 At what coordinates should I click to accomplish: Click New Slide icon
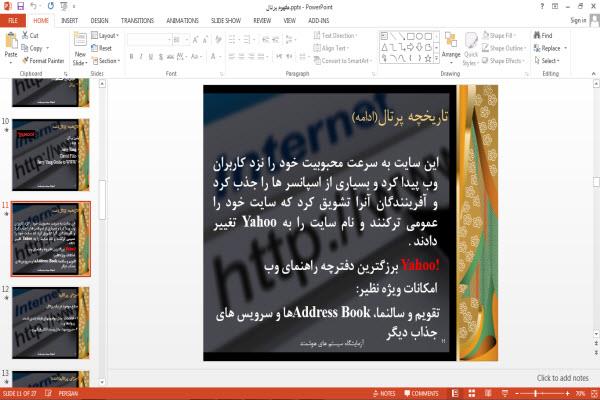pos(80,40)
